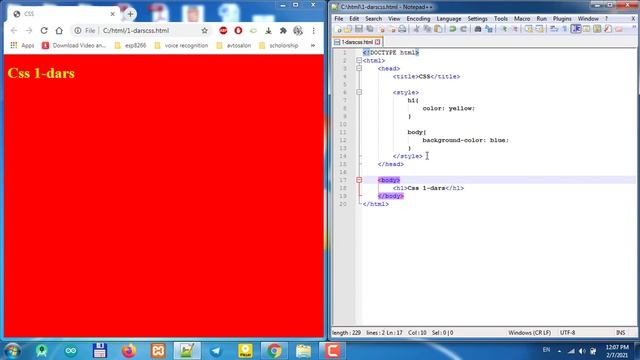Screen dimensions: 640x360
Task: Click Chrome's back arrow
Action: click(x=14, y=31)
